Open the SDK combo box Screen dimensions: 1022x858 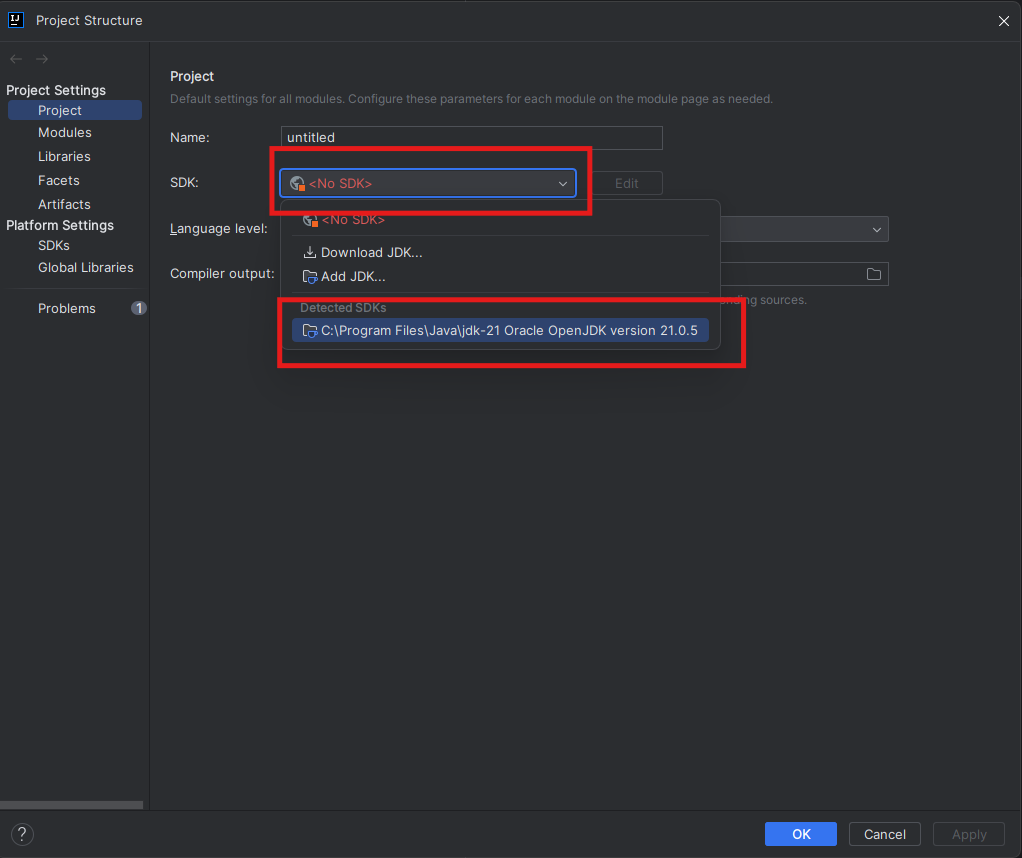[428, 183]
